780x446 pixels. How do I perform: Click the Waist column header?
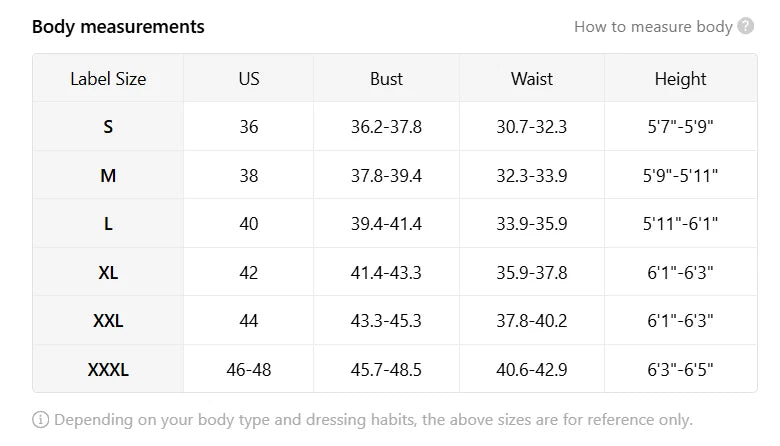531,79
